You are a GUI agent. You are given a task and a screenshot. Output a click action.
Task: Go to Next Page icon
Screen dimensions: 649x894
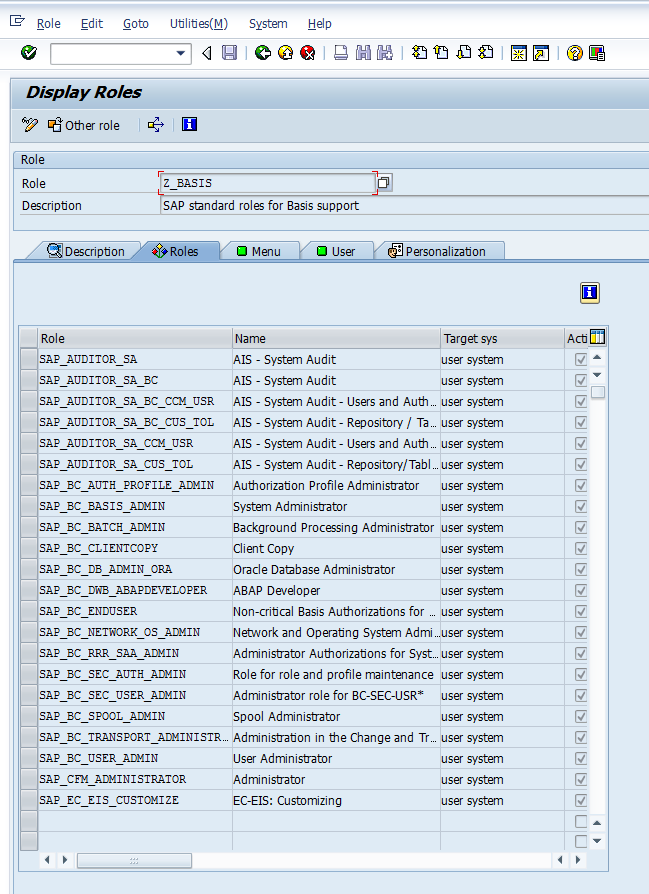pyautogui.click(x=464, y=53)
